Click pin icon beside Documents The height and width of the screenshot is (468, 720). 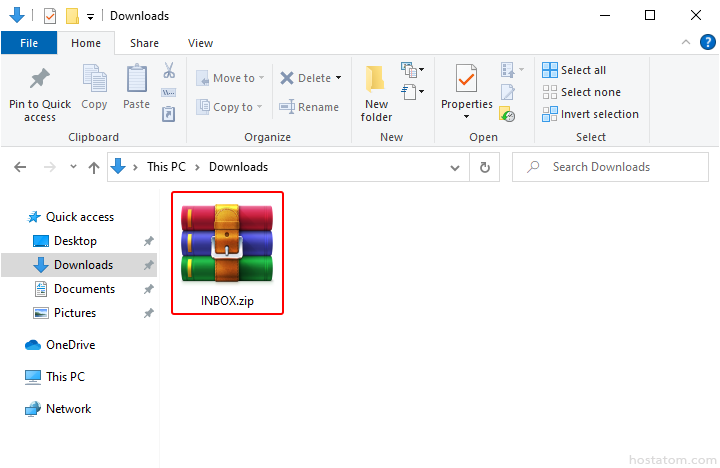148,289
